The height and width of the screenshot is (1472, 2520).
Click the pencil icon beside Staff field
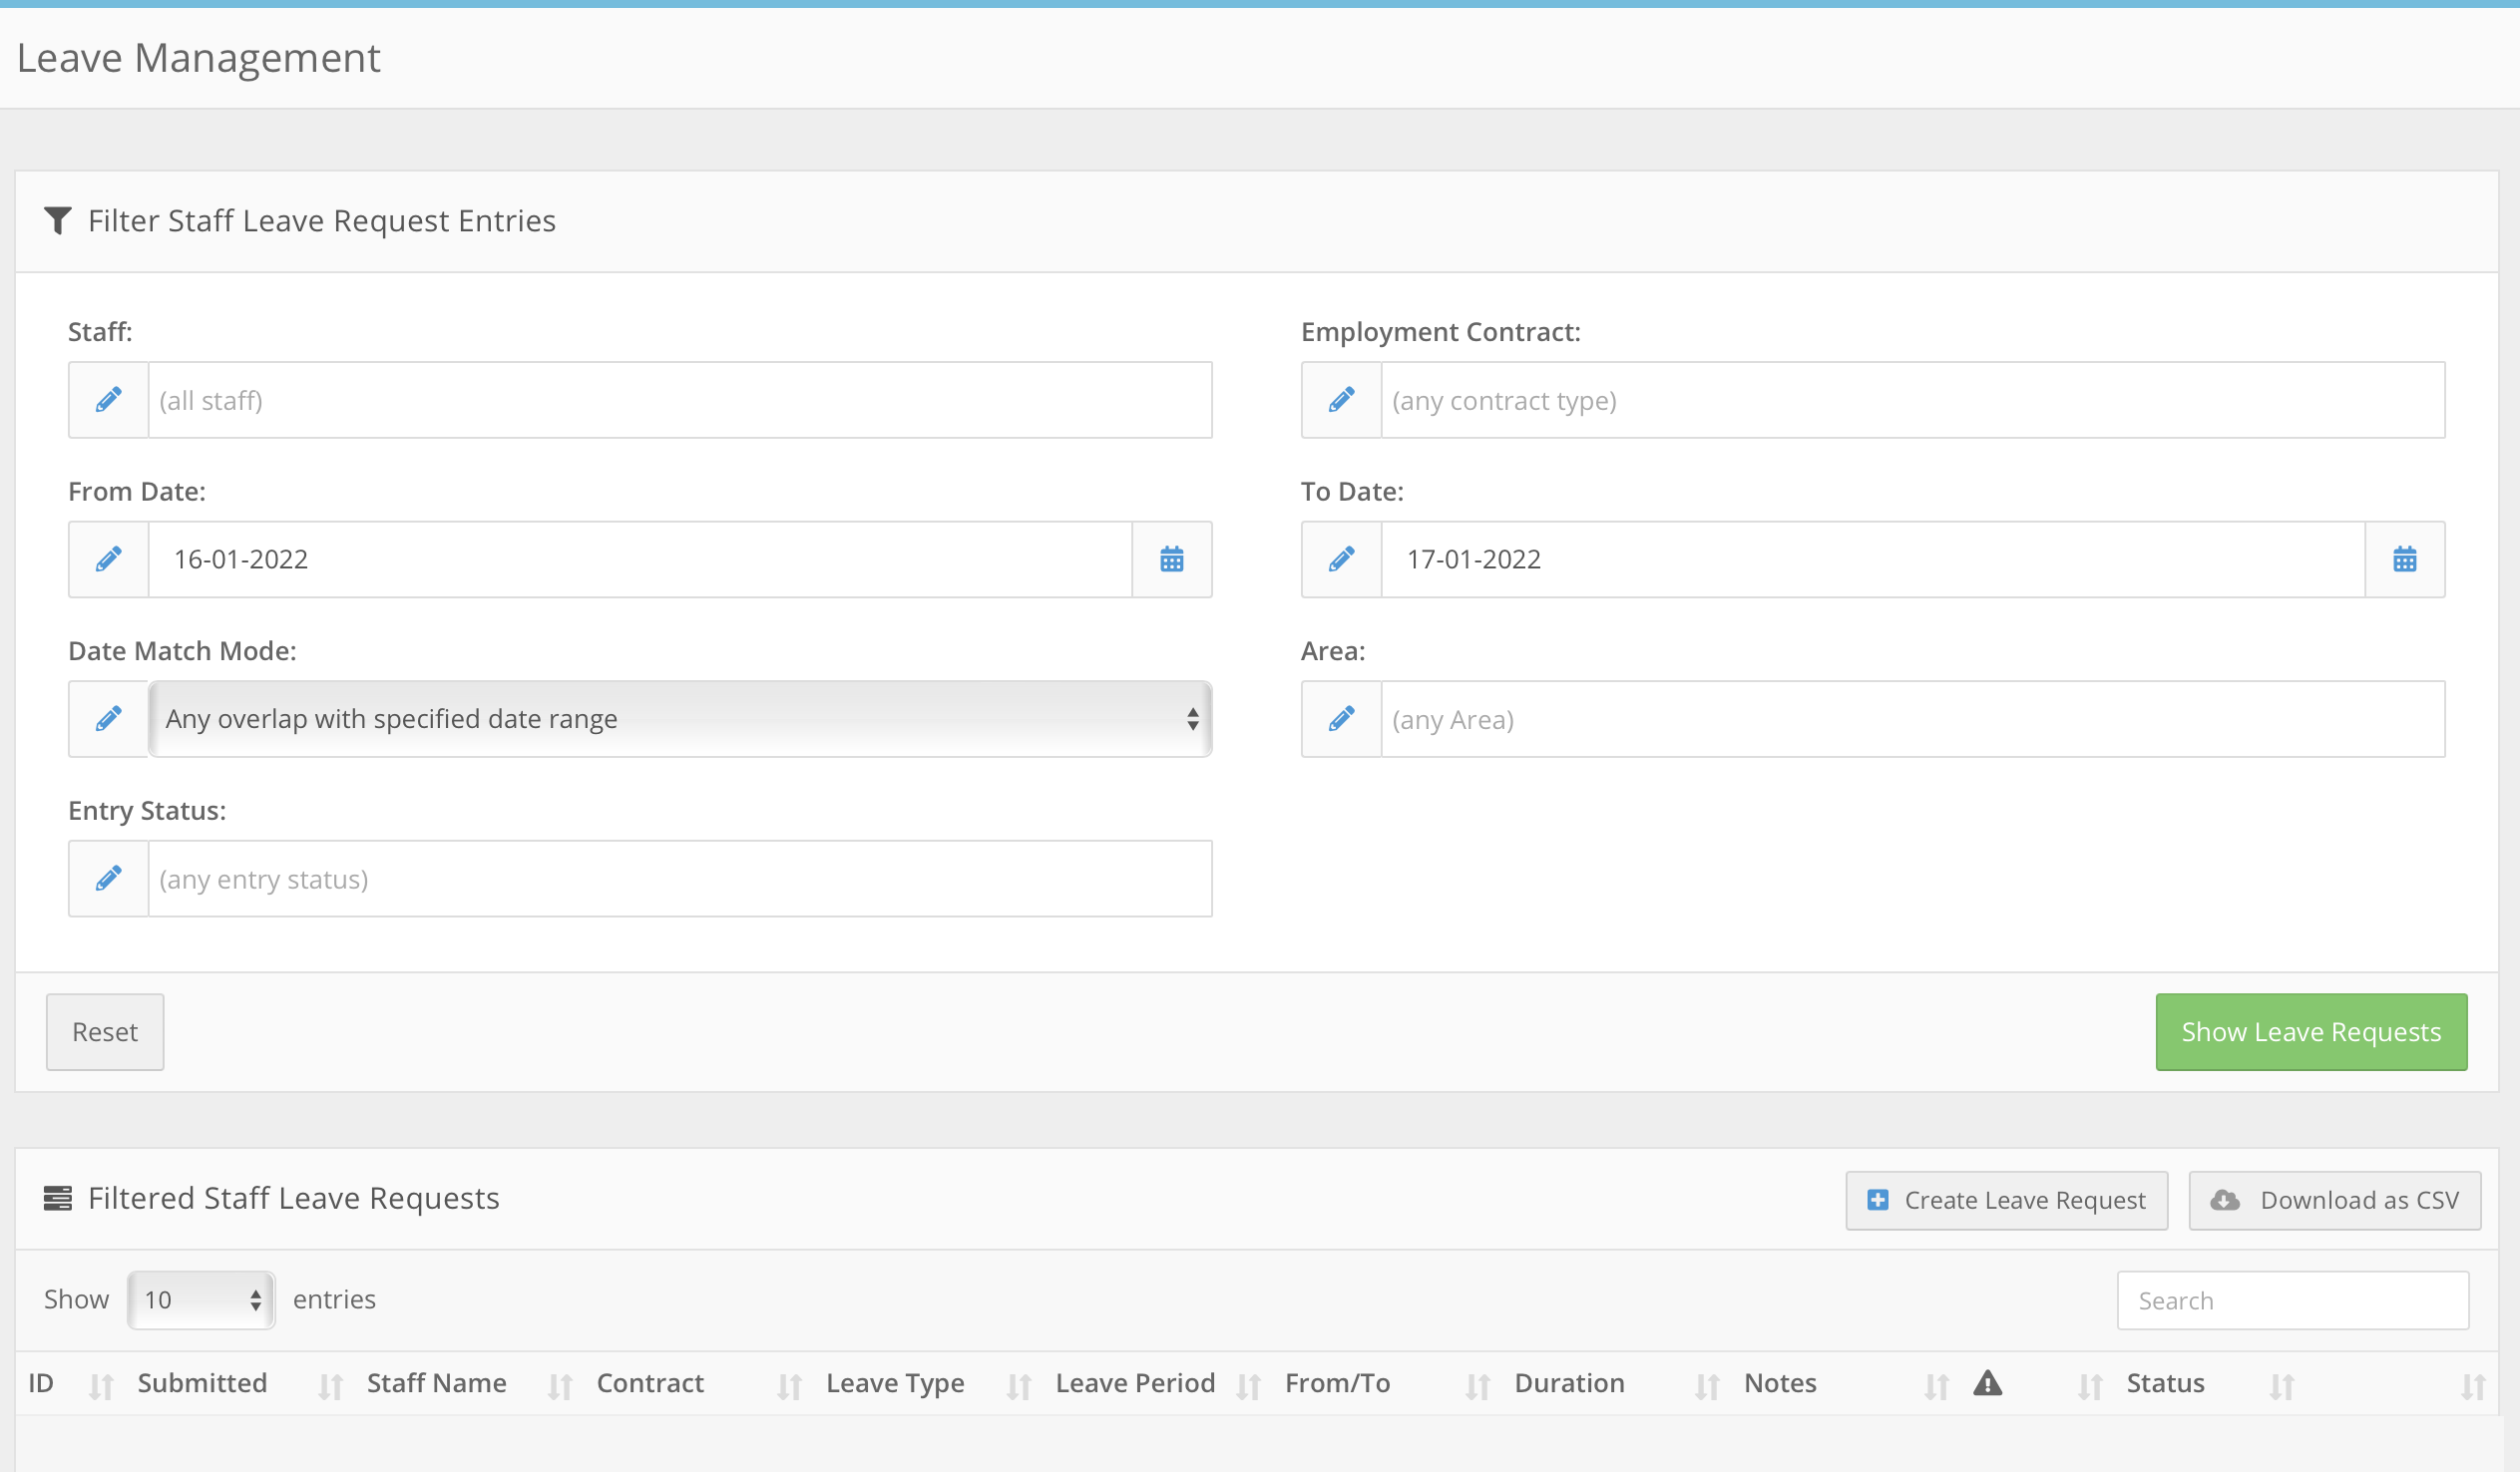point(108,400)
